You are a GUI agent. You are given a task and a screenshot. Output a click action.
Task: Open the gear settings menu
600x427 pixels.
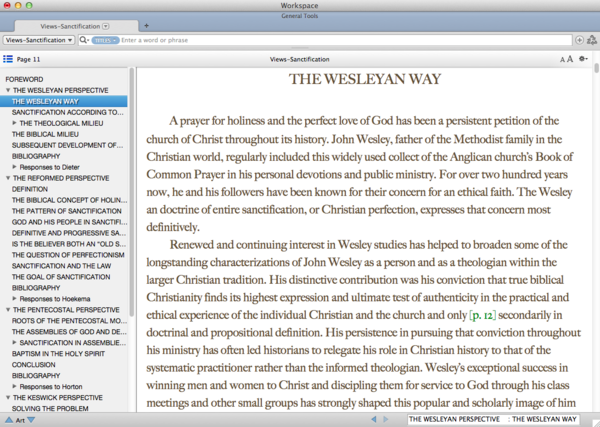coord(583,59)
